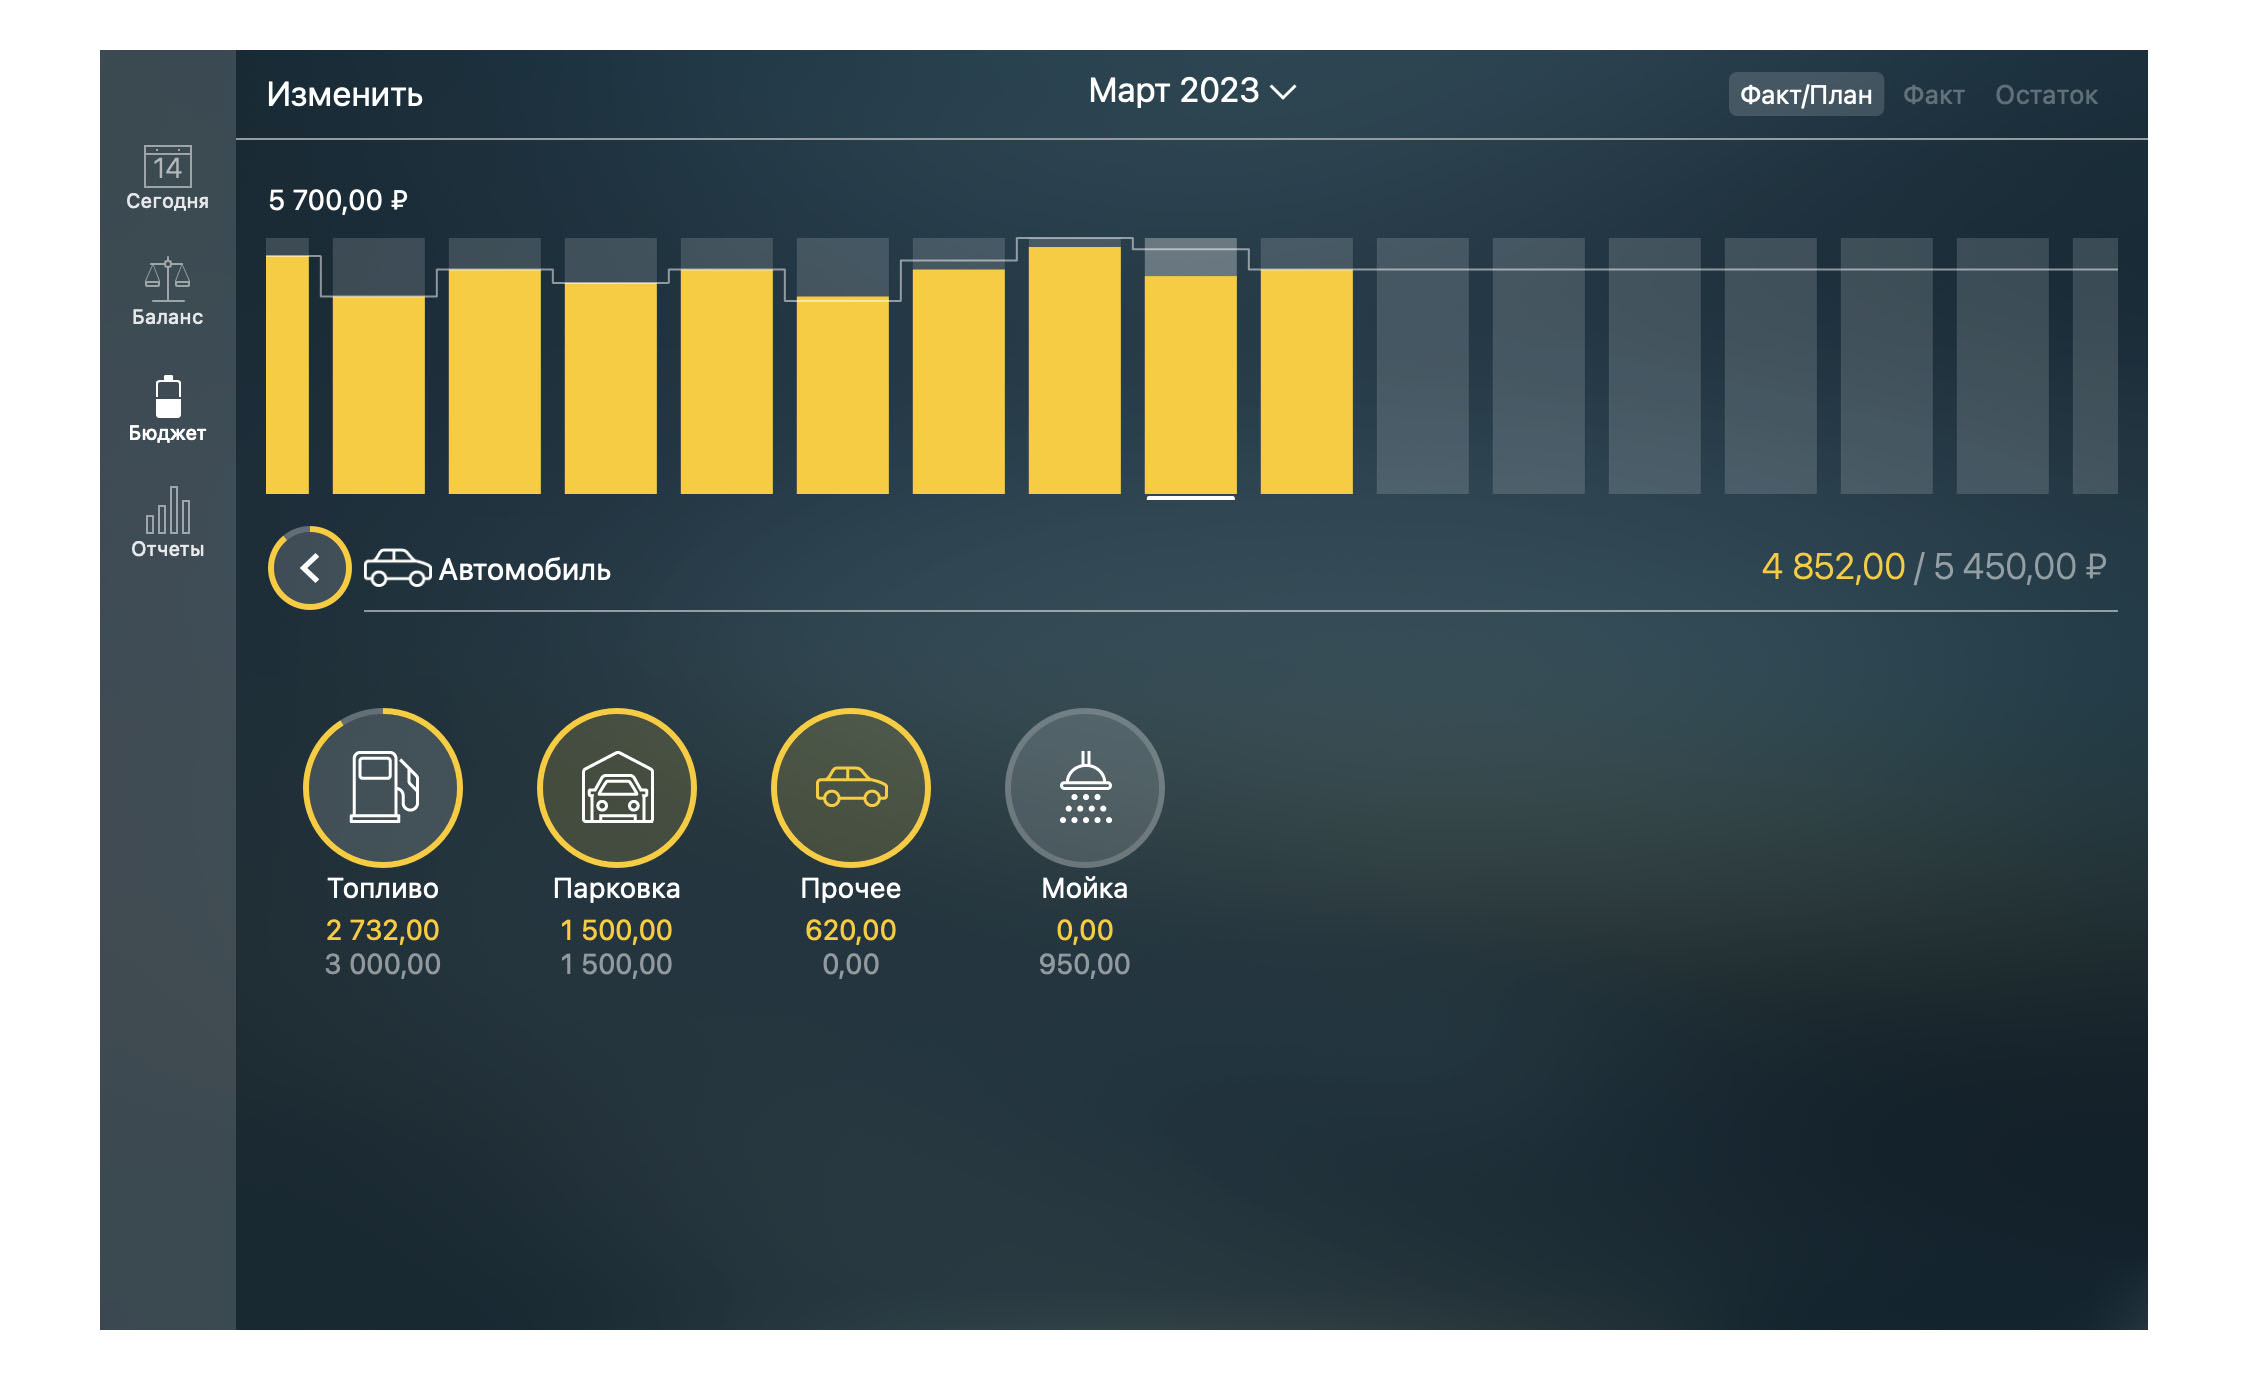Viewport: 2248px width, 1380px height.
Task: Click Топливо spent amount 2 732,00
Action: pyautogui.click(x=383, y=930)
